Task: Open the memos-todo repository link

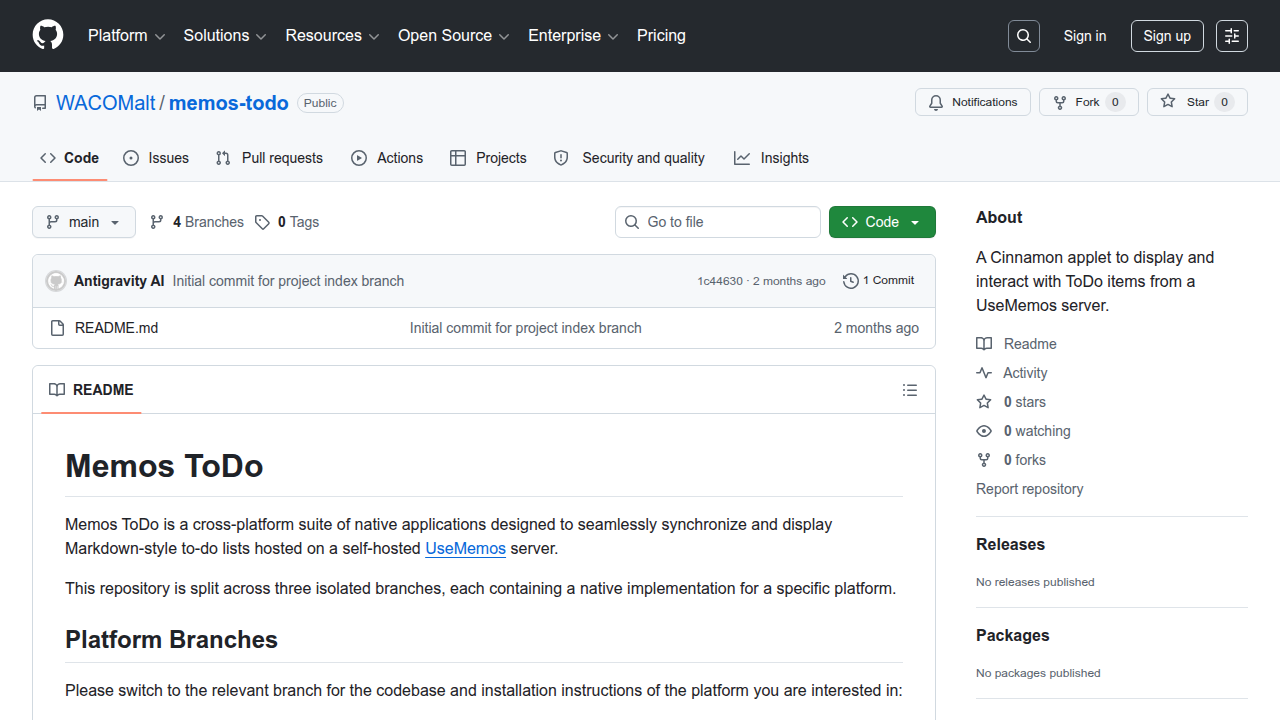Action: pos(229,103)
